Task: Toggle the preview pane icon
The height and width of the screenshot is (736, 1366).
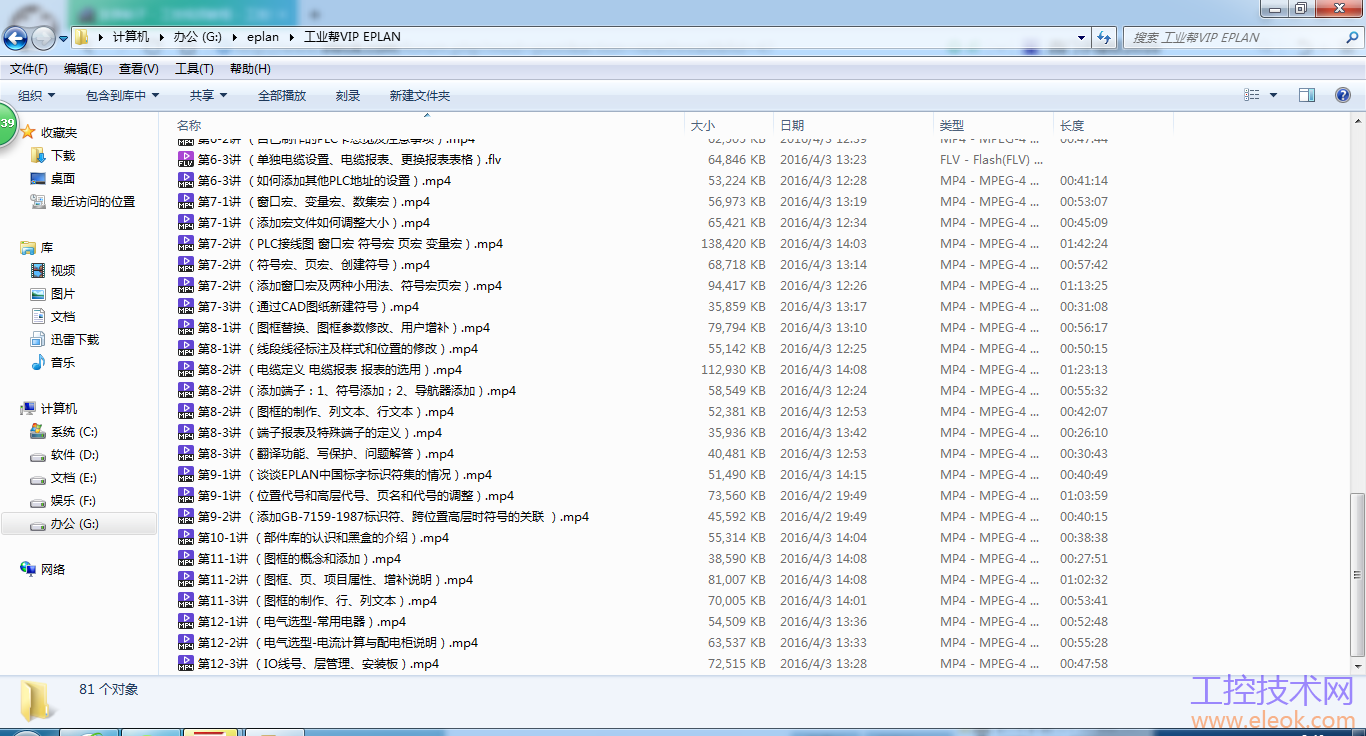Action: pyautogui.click(x=1307, y=95)
